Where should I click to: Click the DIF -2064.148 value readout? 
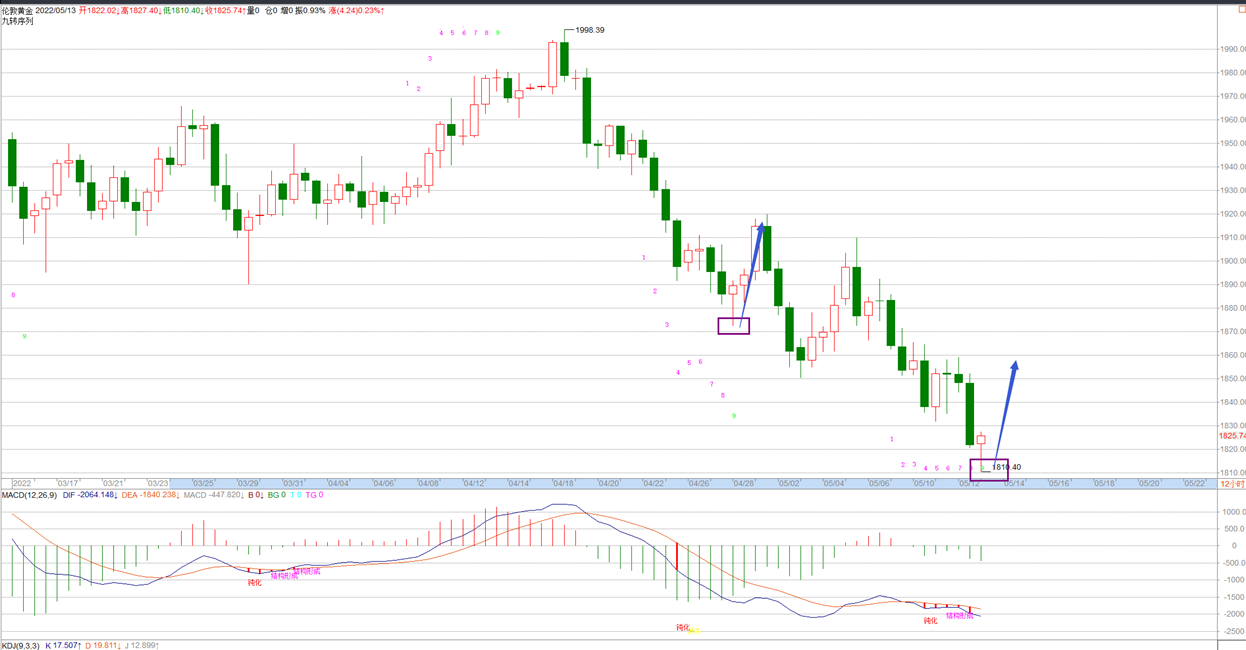(90, 495)
